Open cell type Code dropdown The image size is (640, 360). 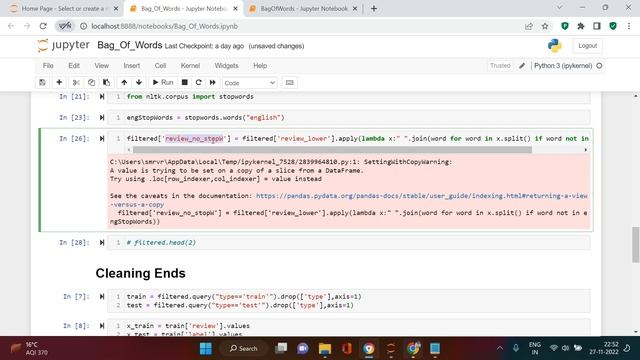click(249, 83)
